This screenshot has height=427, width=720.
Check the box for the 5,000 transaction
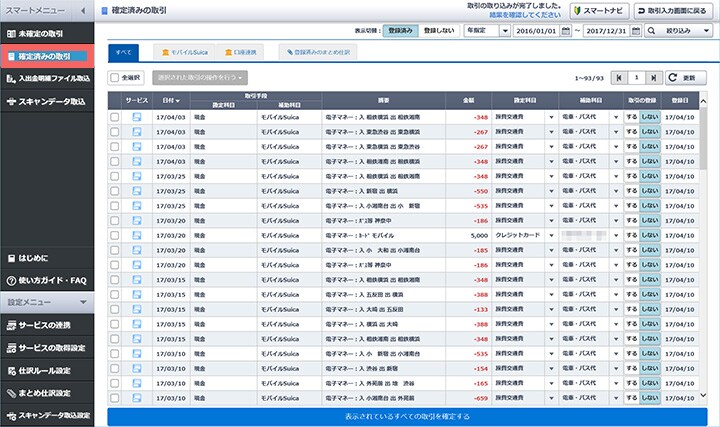pyautogui.click(x=114, y=235)
